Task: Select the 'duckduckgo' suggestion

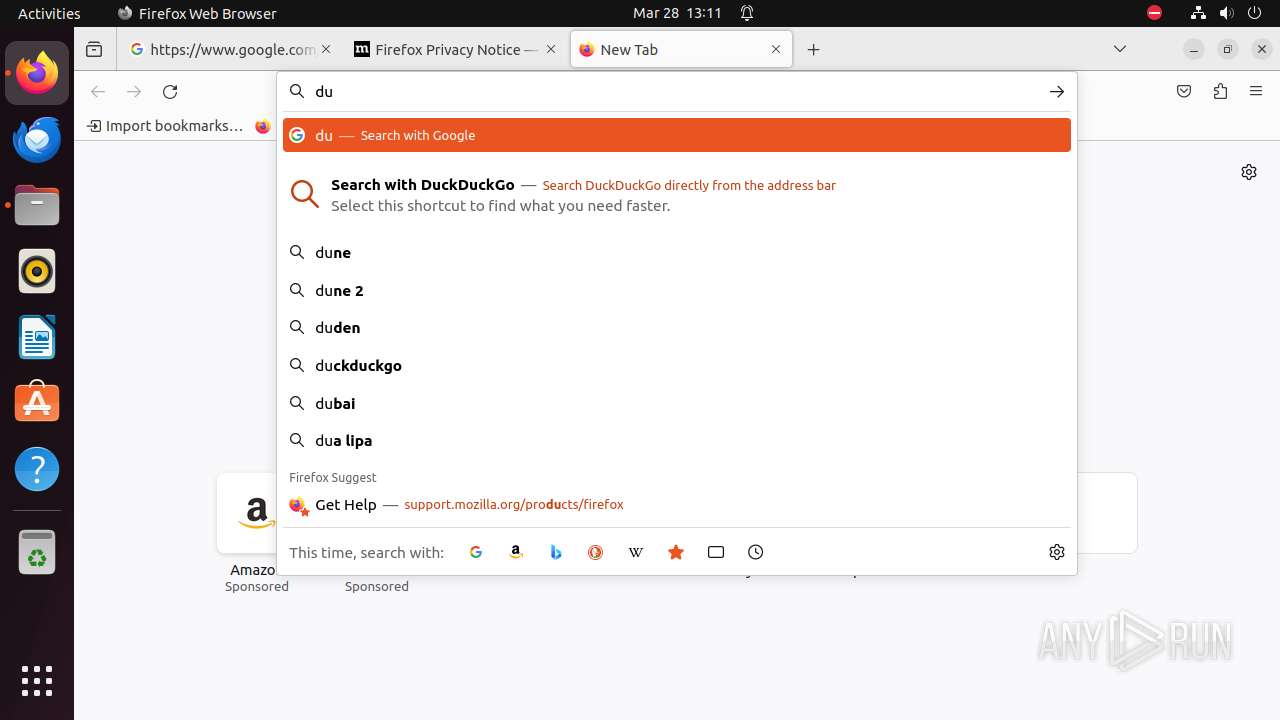Action: click(677, 365)
